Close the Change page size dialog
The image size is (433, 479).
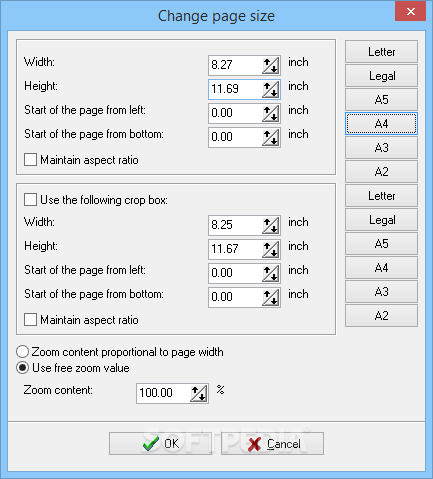tap(411, 11)
